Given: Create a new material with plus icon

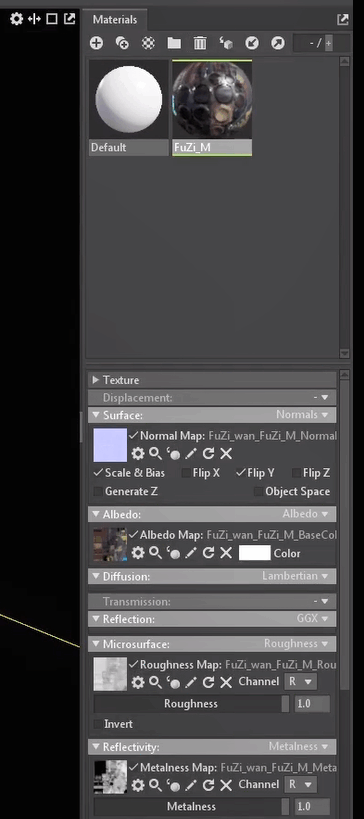Looking at the screenshot, I should click(96, 43).
